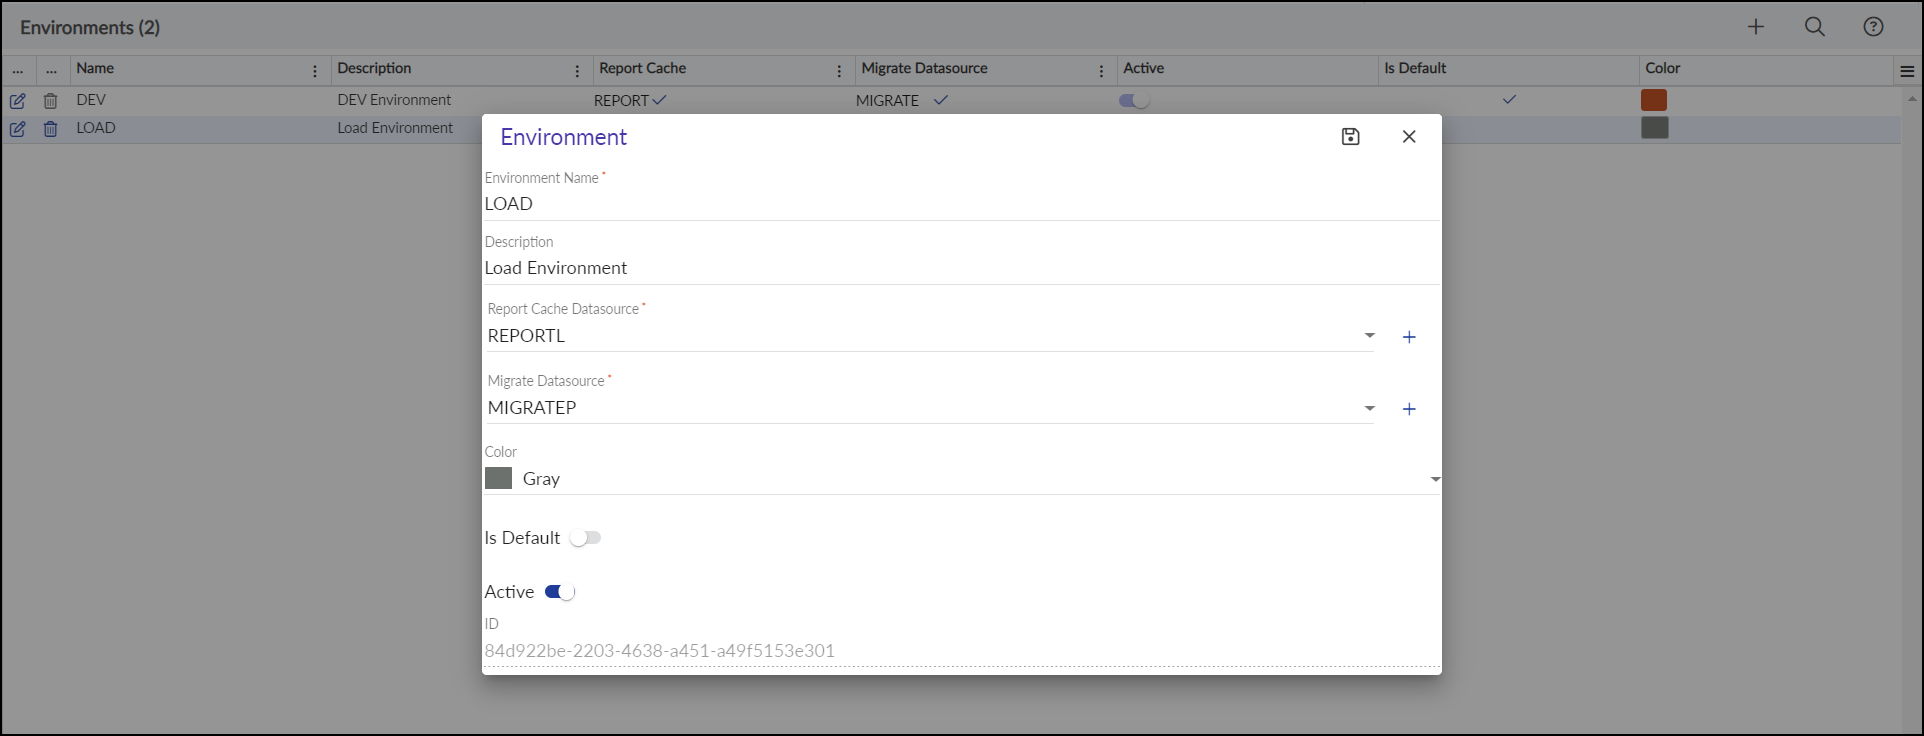Screen dimensions: 1924x736
Task: Sort by the Name column header
Action: tap(95, 68)
